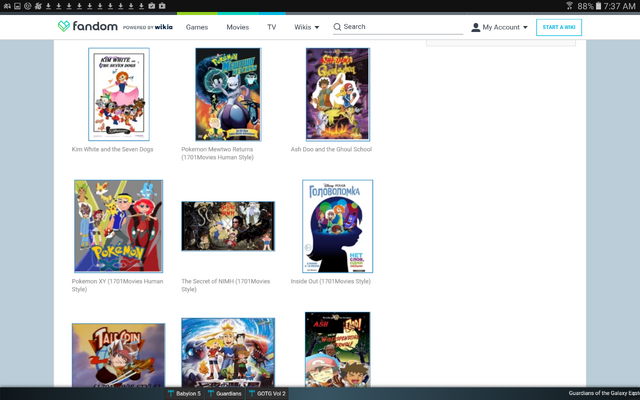
Task: Click 'Inside Out (1701Movies Style)' caption
Action: [x=331, y=281]
